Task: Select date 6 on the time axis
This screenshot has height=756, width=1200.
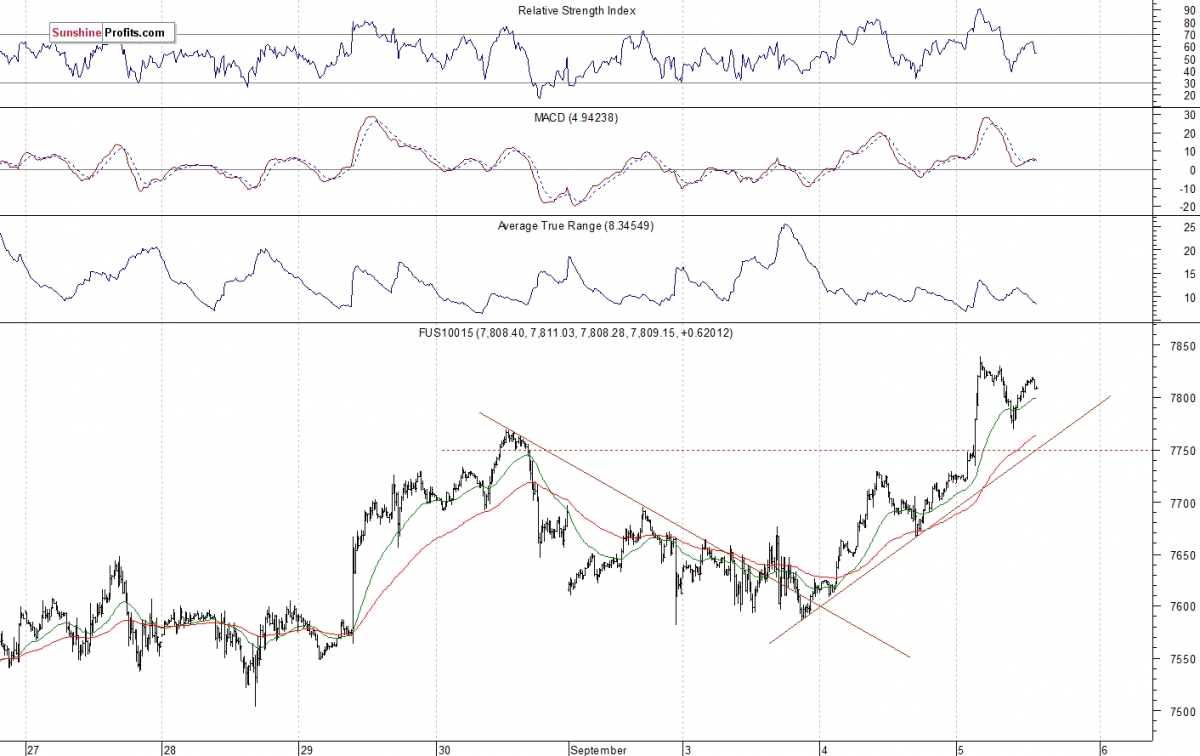Action: tap(1105, 748)
